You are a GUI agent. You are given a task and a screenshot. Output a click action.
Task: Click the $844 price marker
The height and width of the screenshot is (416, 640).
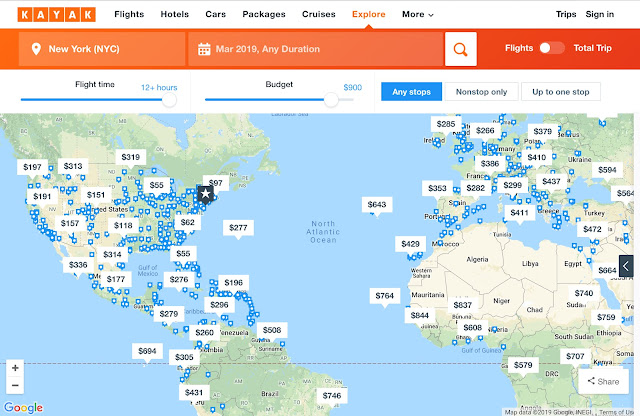point(420,315)
